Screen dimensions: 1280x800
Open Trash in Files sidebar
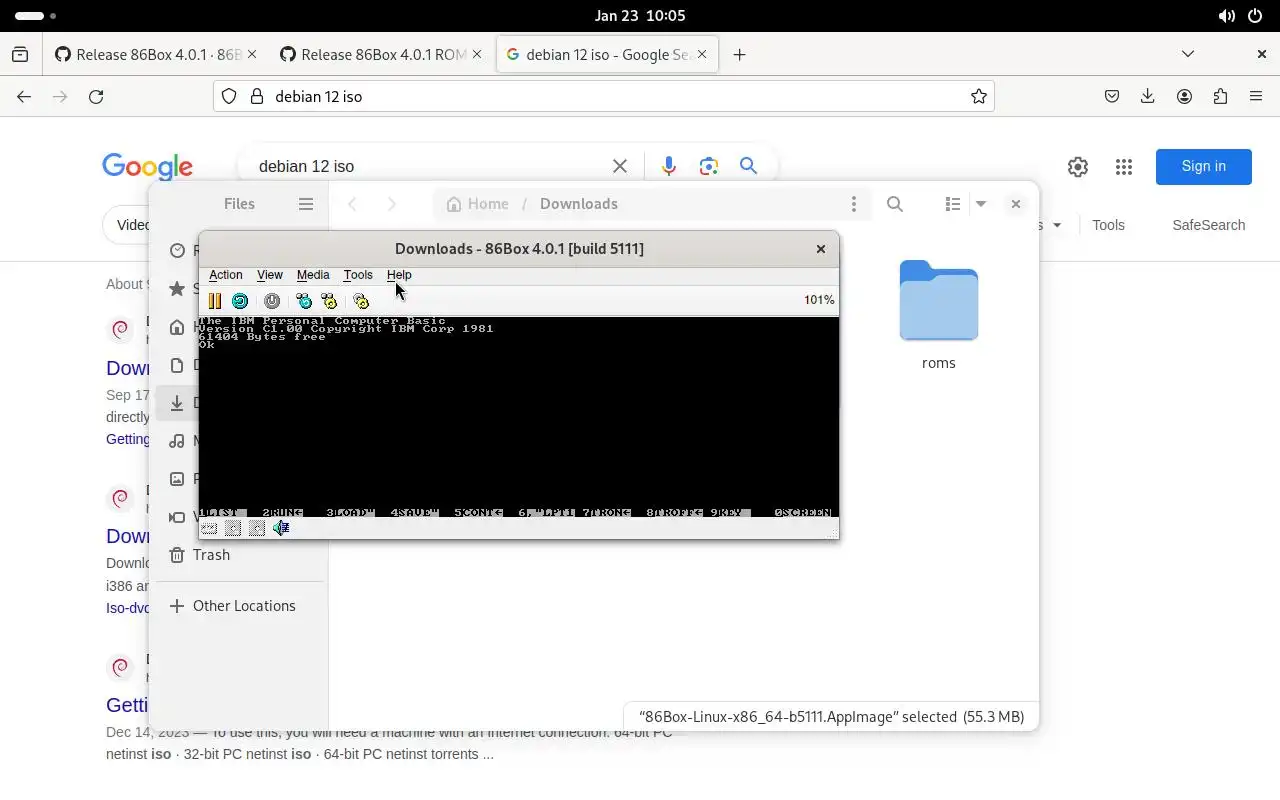click(x=240, y=555)
